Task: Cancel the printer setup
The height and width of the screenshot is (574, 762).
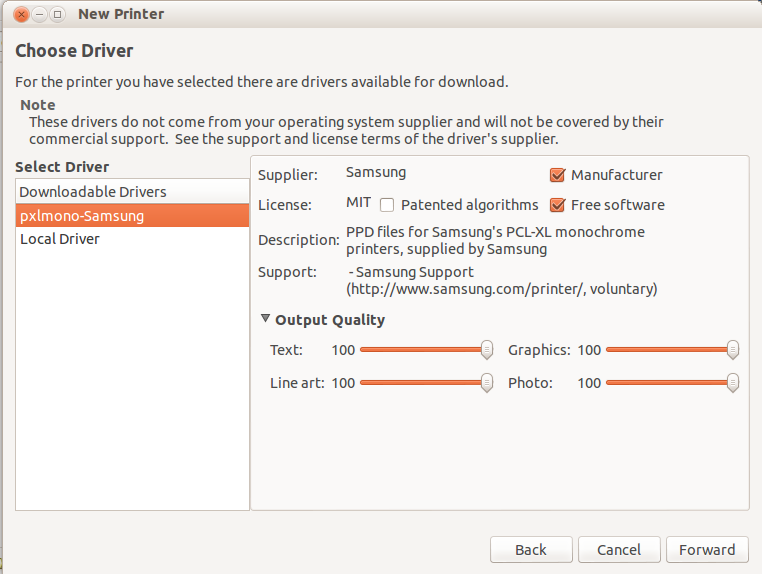Action: [619, 549]
